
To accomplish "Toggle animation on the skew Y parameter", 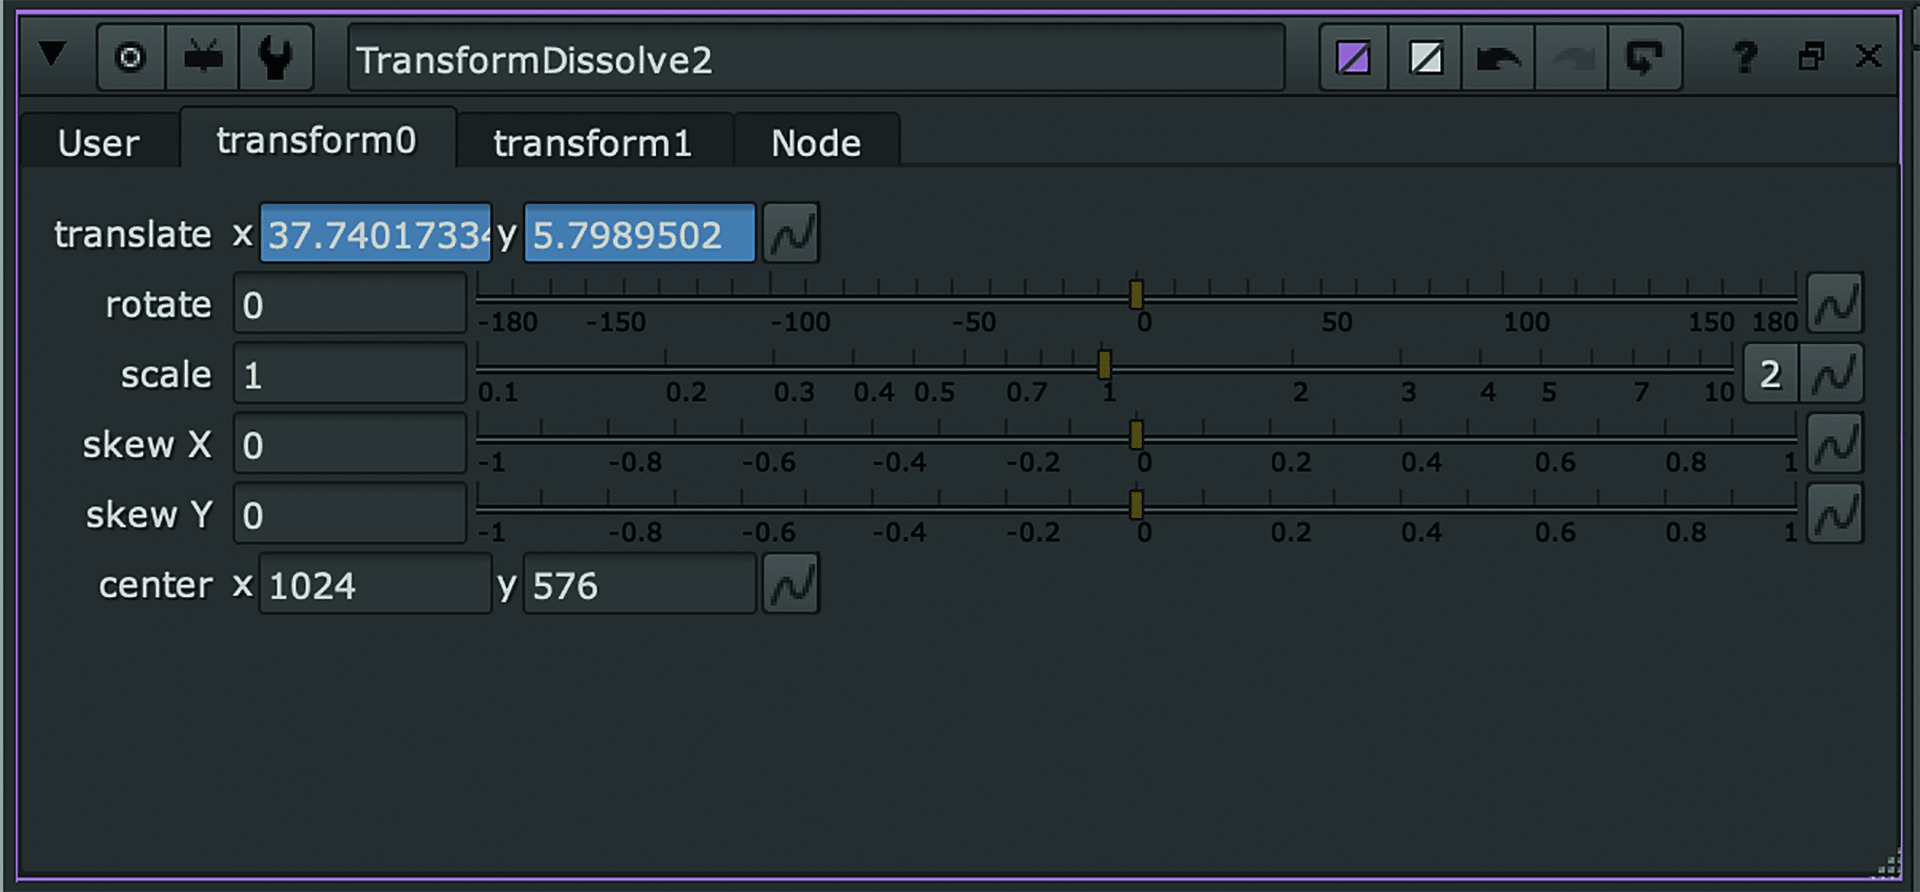I will pos(1835,513).
